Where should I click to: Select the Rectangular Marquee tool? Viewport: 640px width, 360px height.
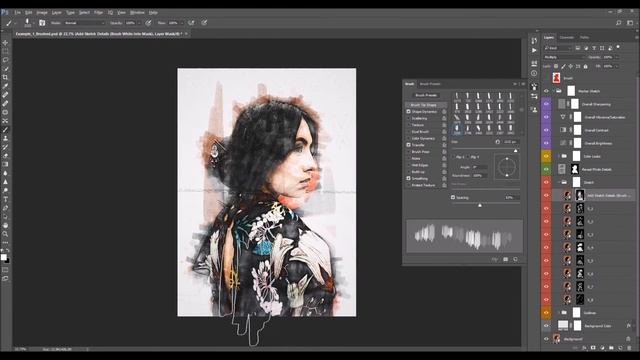(x=5, y=51)
